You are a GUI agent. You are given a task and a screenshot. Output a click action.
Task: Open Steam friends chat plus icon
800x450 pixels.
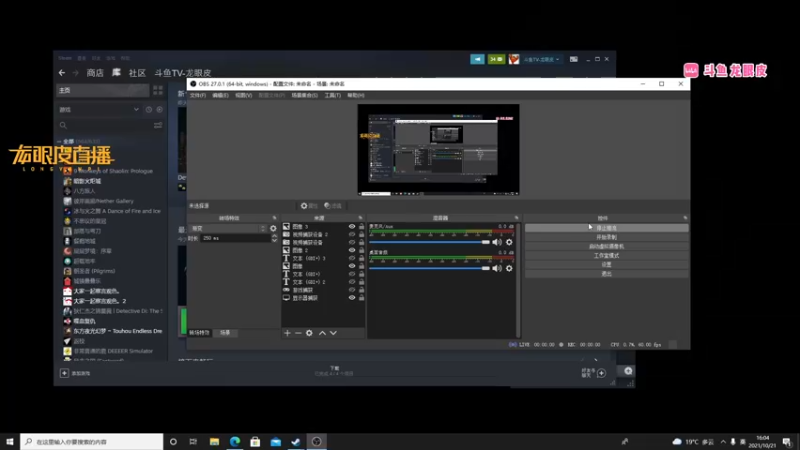pos(602,373)
